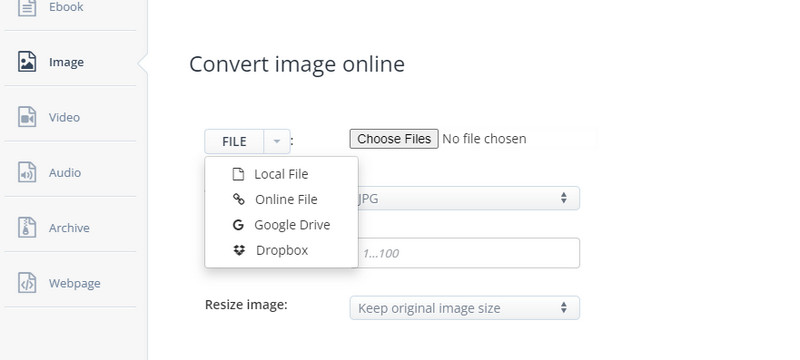Choose Online File from dropdown menu
Screen dimensions: 800x360
tap(281, 199)
